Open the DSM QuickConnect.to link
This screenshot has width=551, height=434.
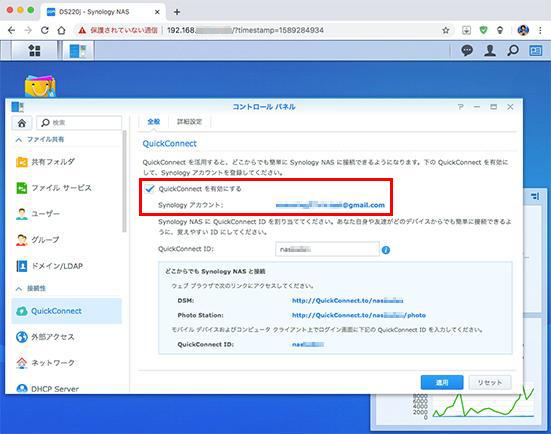347,301
